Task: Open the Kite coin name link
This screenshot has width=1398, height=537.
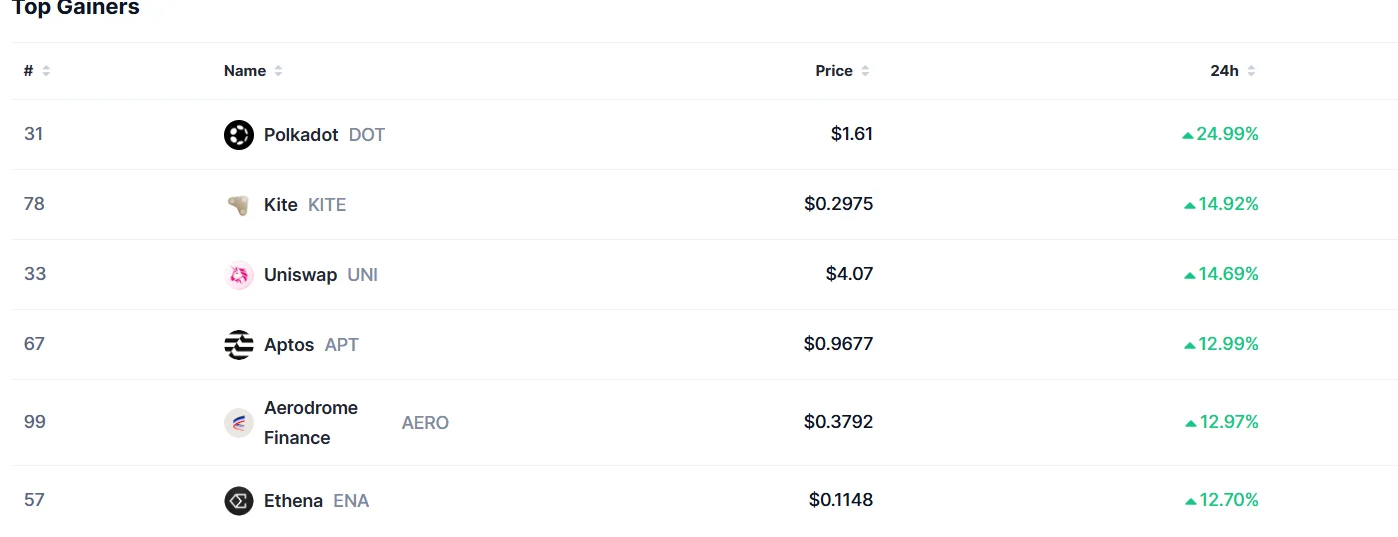Action: (281, 205)
